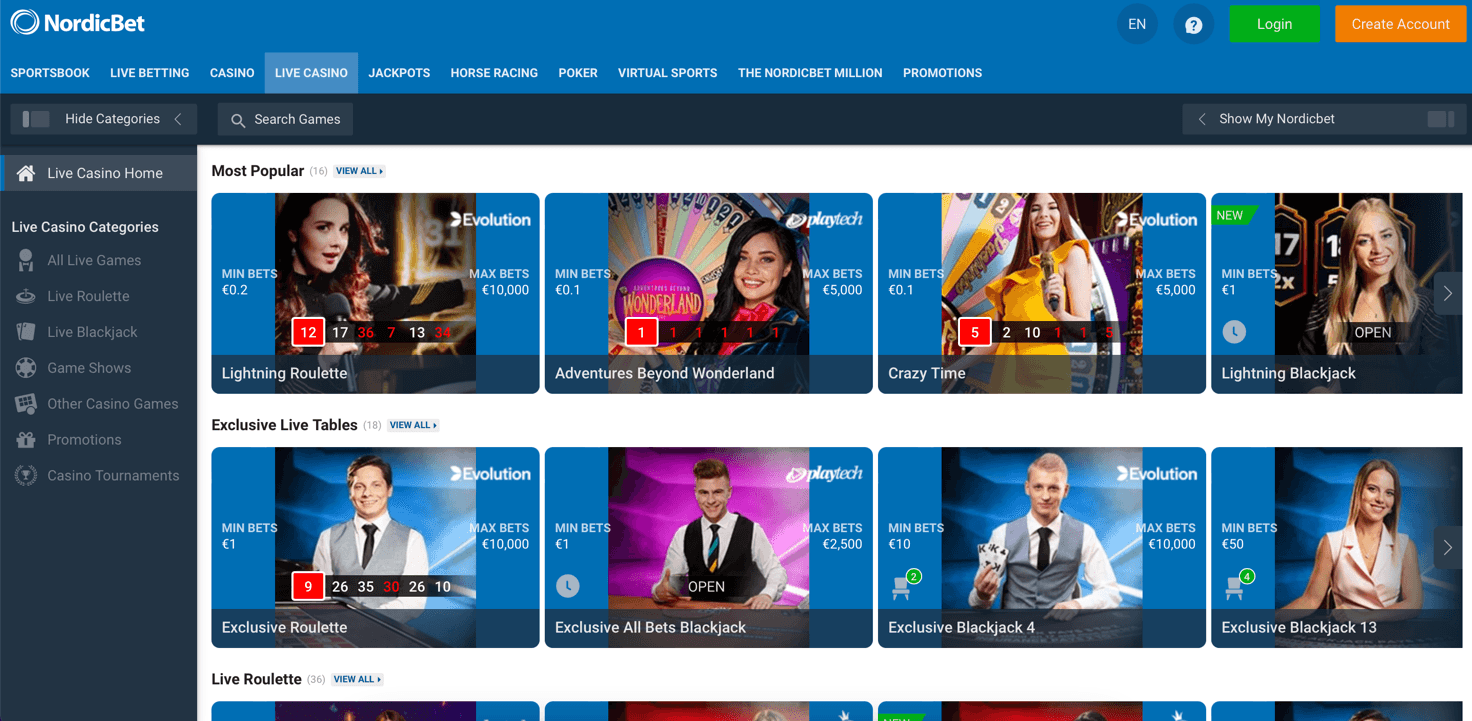1472x721 pixels.
Task: Click latest result 12 on Lightning Roulette
Action: tap(308, 332)
